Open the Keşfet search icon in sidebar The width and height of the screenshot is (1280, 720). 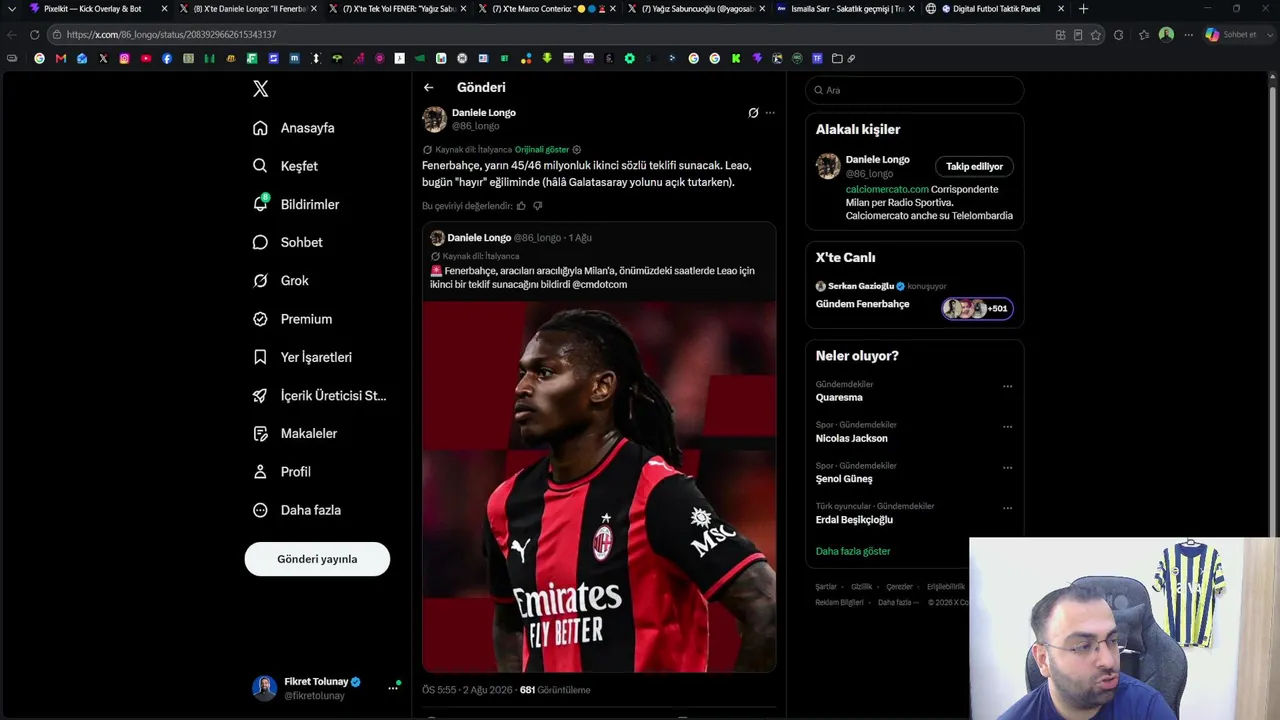point(260,166)
